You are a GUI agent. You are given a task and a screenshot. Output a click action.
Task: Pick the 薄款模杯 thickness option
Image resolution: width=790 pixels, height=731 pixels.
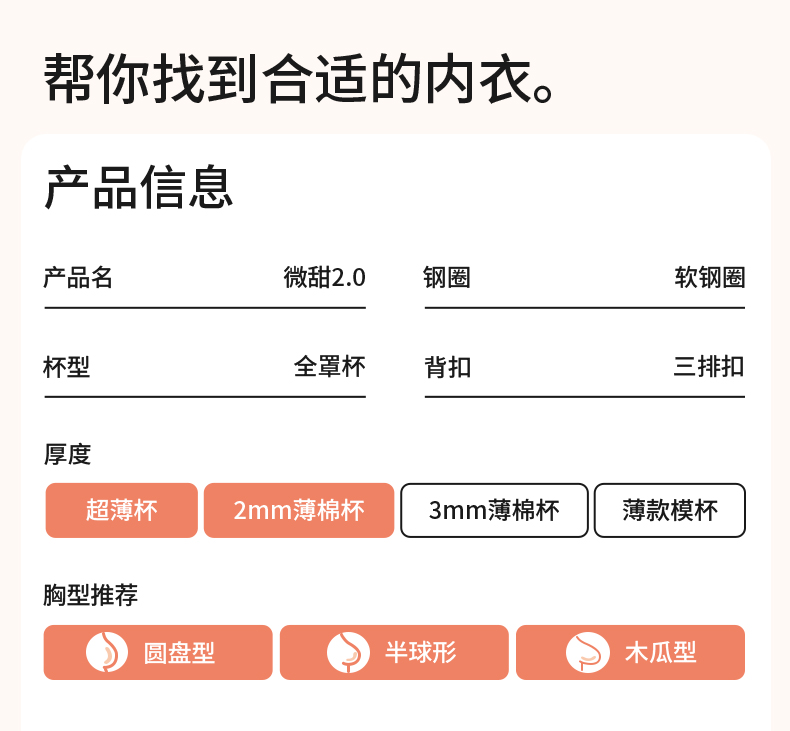coord(670,511)
